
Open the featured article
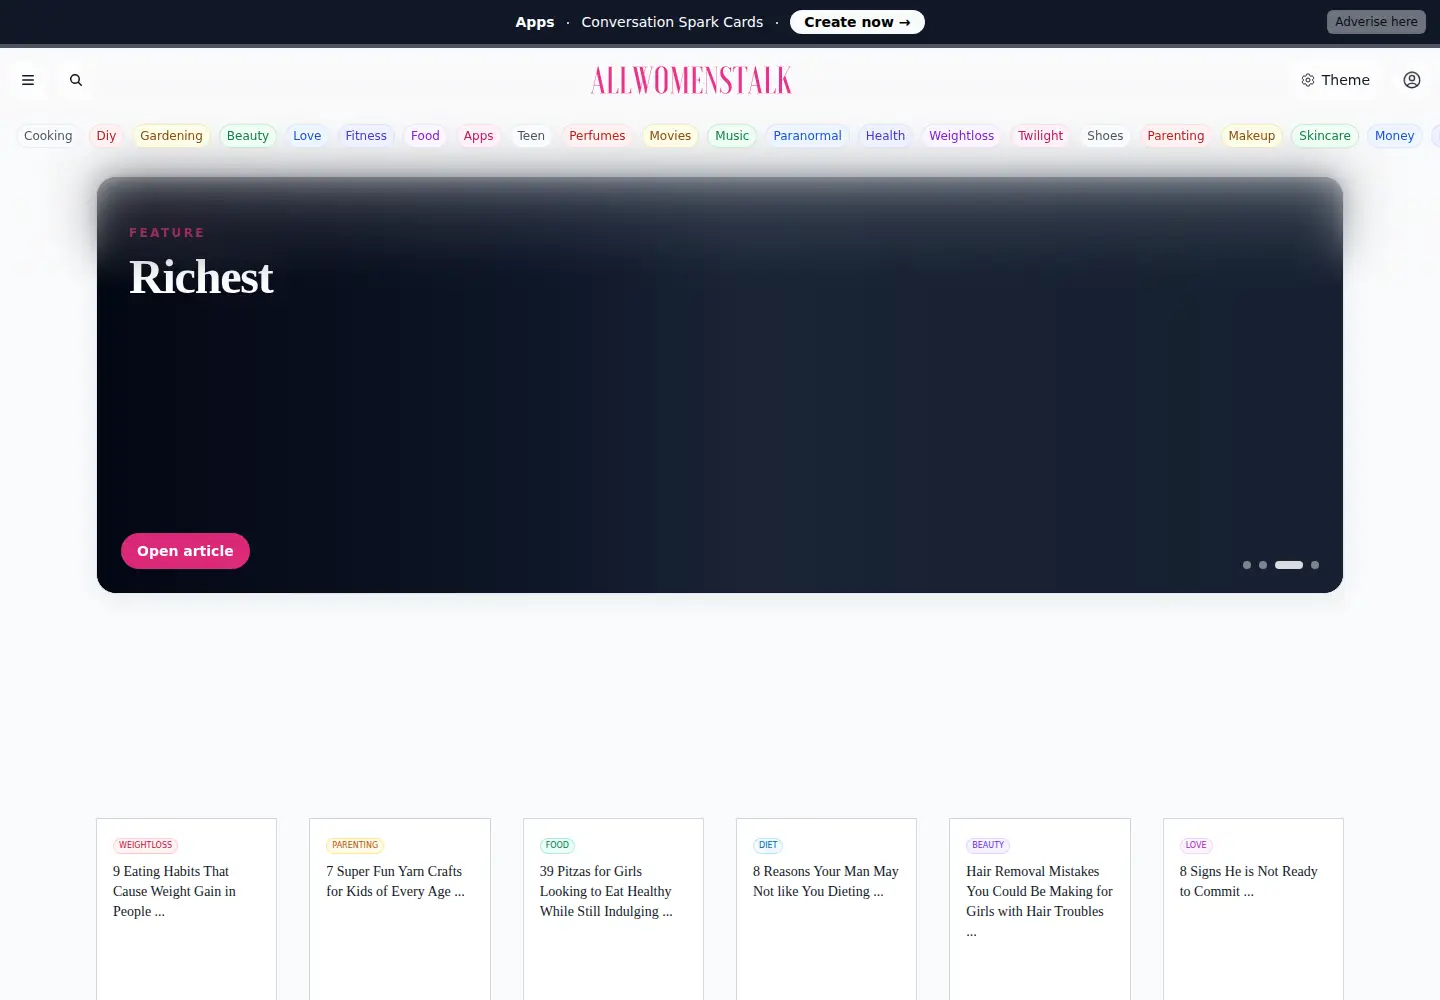[185, 551]
